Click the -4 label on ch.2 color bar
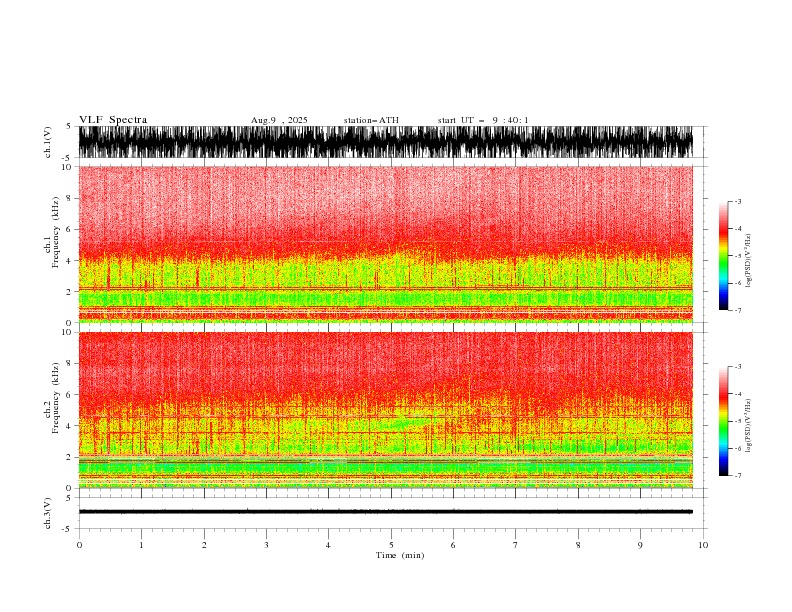This screenshot has height=612, width=792. point(738,394)
